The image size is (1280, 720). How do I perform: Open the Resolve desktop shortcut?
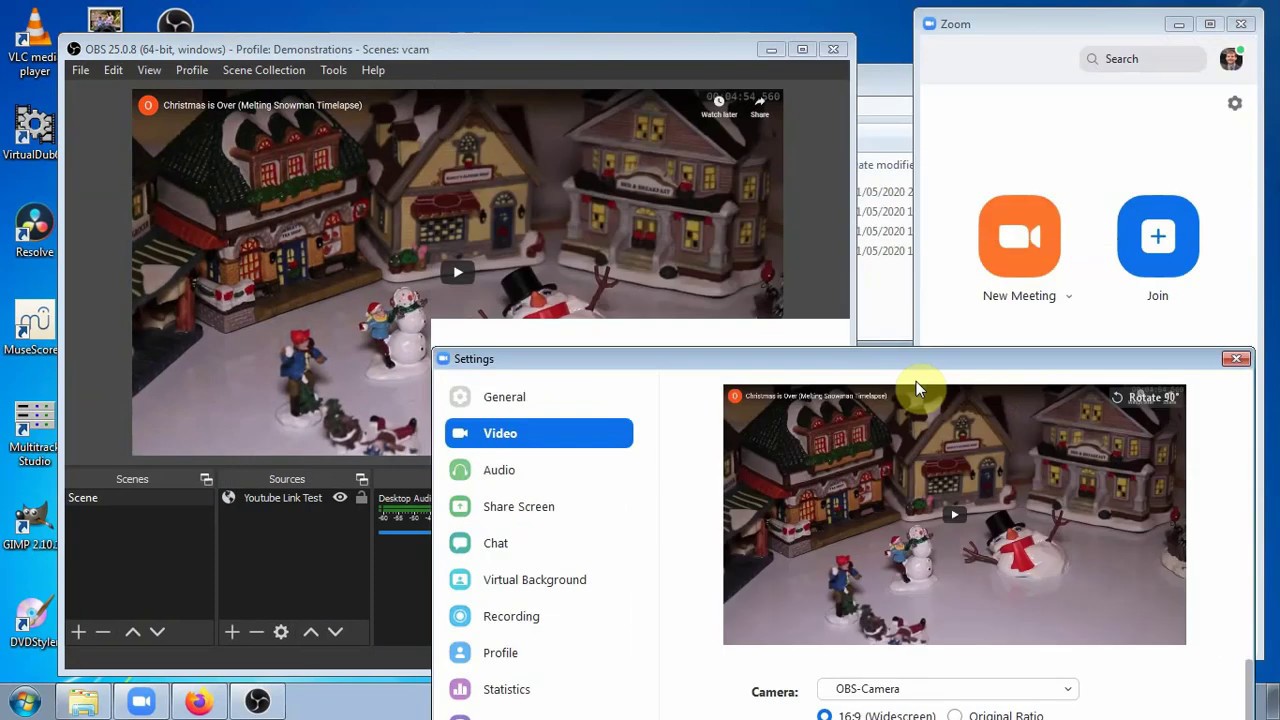(34, 232)
